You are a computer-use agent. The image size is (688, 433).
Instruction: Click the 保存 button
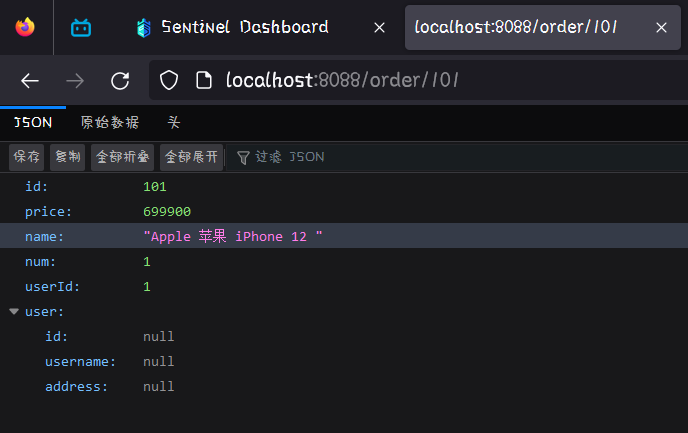[x=26, y=157]
